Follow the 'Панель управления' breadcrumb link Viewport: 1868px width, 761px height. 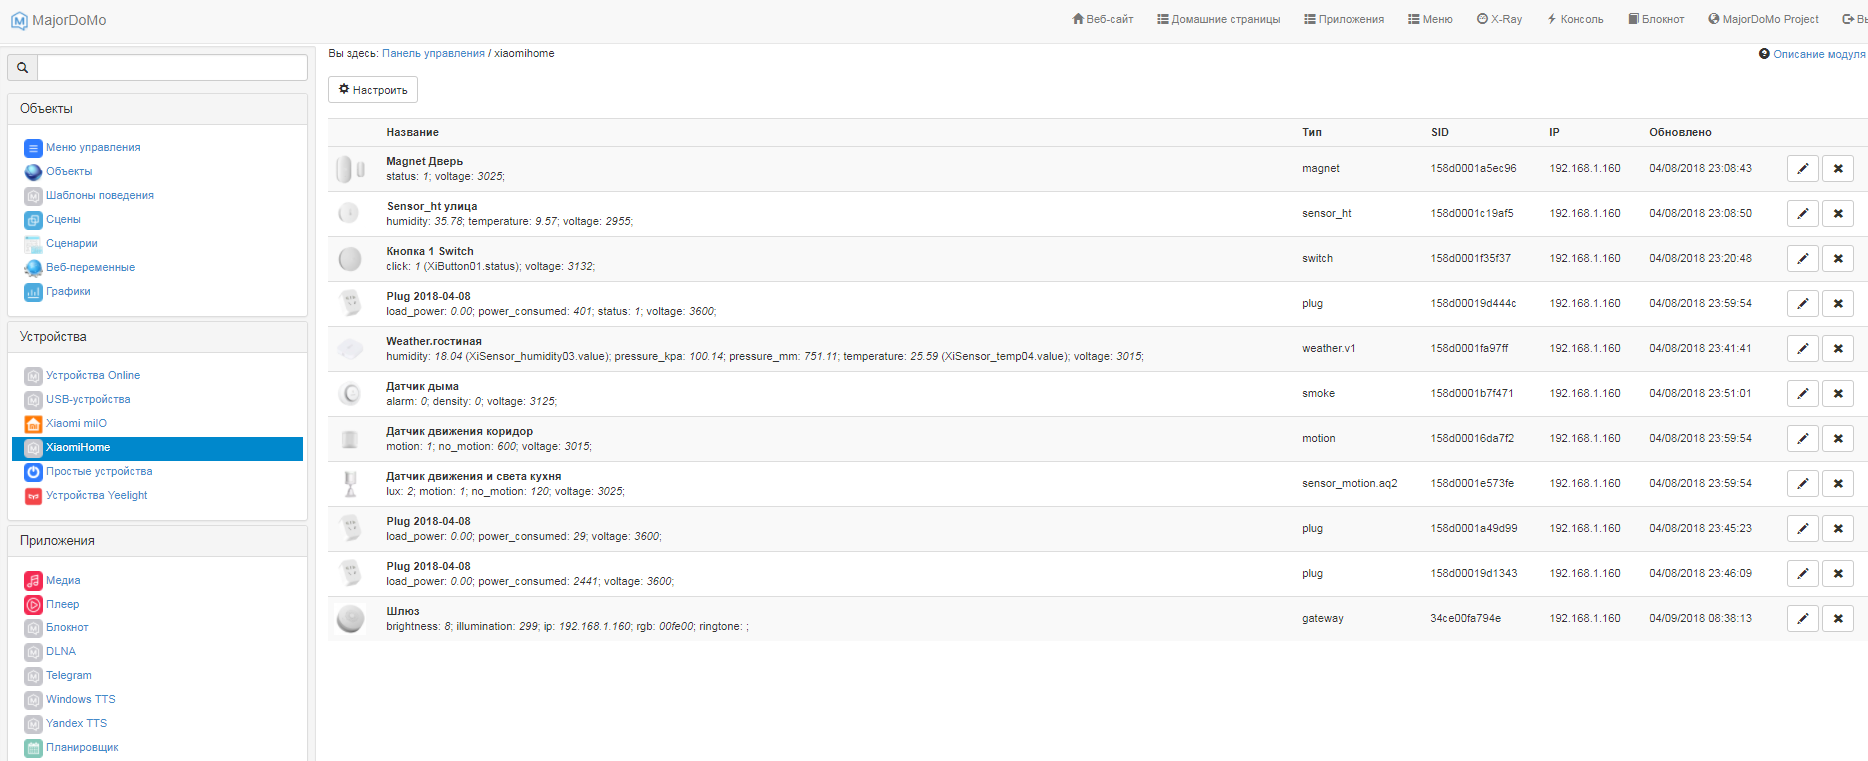[x=433, y=54]
